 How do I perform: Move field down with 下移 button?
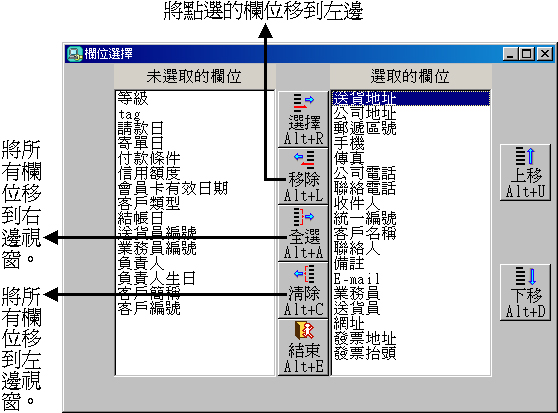pos(525,292)
